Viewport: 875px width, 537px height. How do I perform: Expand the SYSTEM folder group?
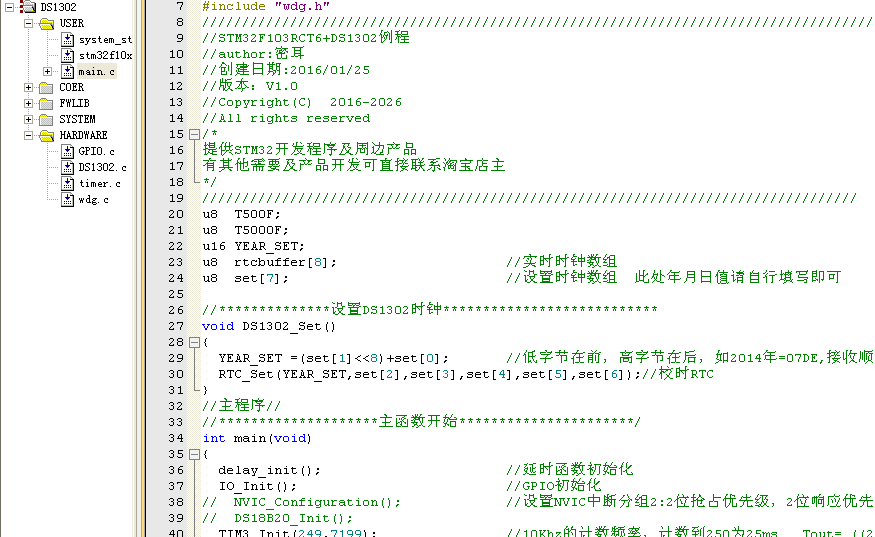(28, 119)
